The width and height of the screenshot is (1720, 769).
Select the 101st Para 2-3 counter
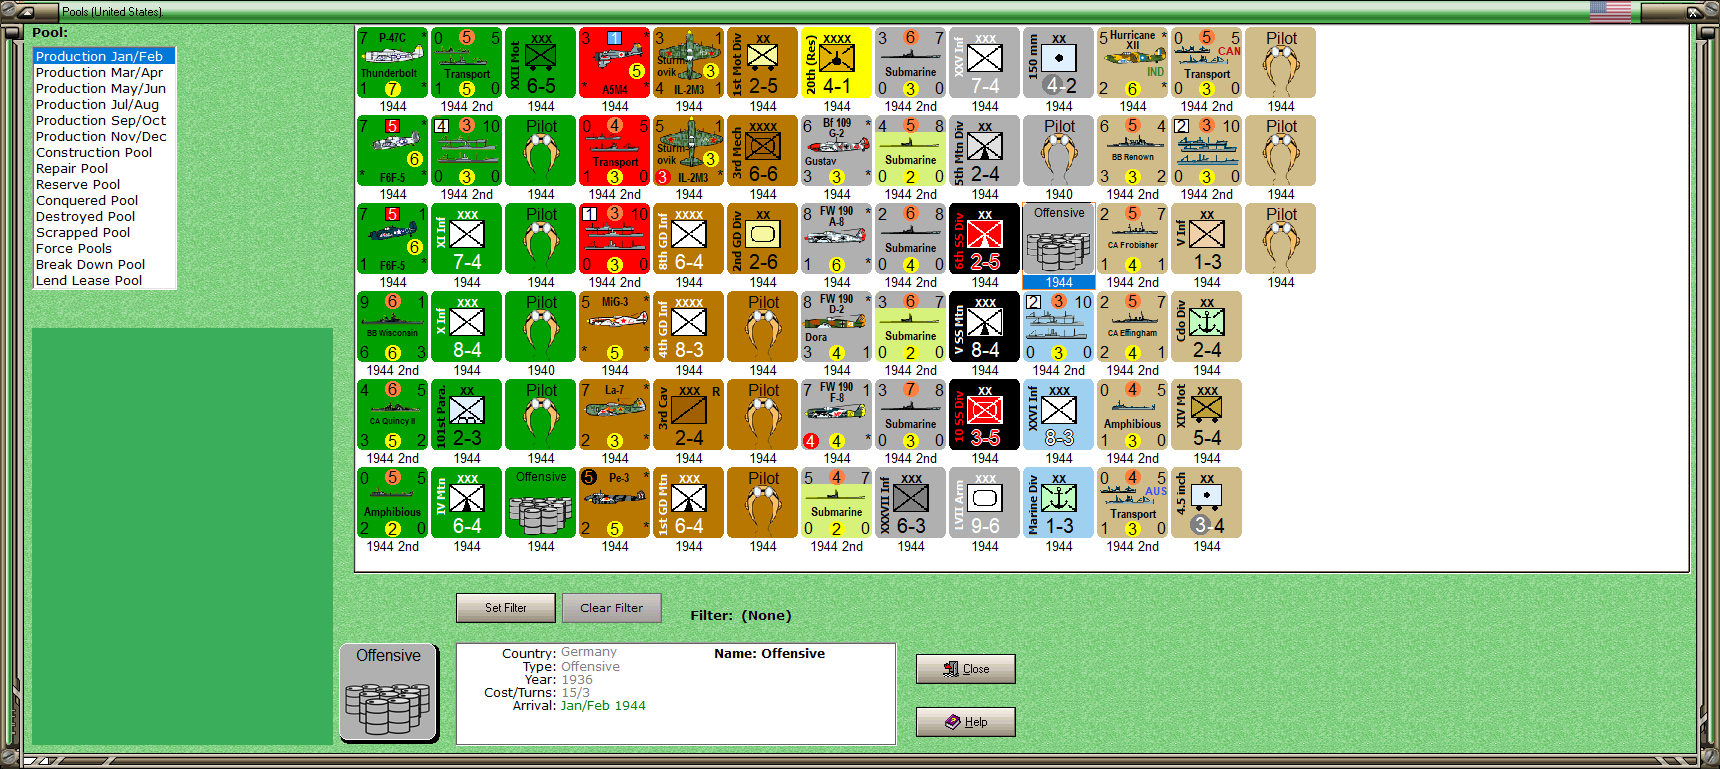pyautogui.click(x=467, y=415)
